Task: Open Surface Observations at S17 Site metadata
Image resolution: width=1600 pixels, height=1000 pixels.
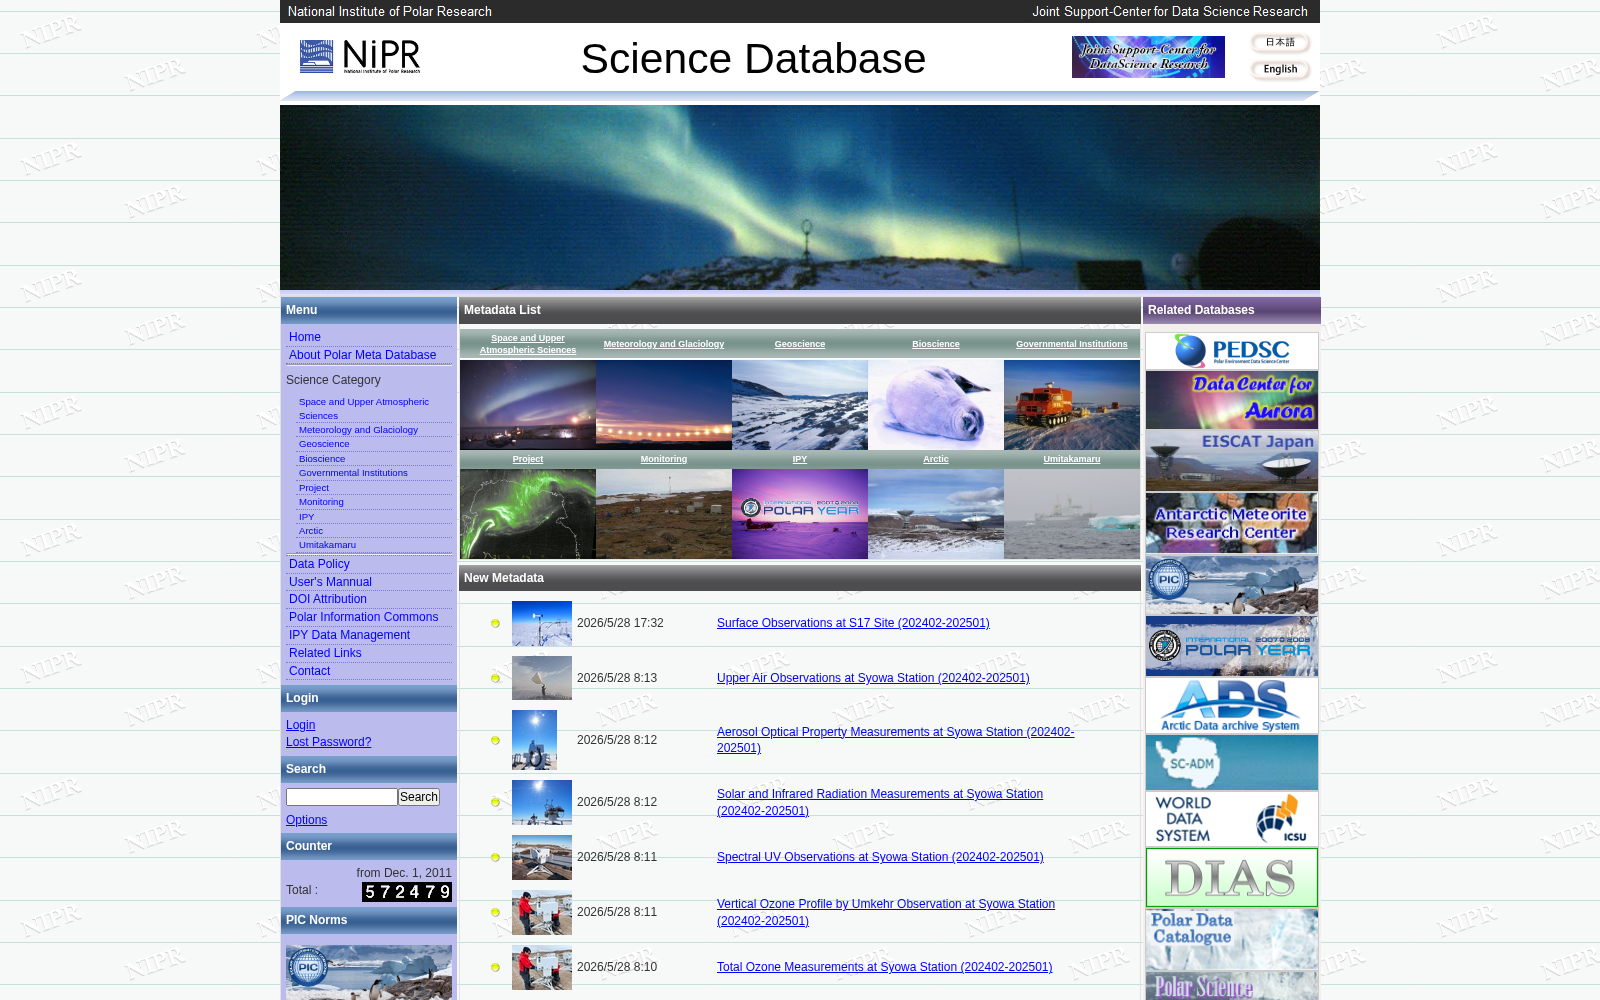Action: point(853,623)
